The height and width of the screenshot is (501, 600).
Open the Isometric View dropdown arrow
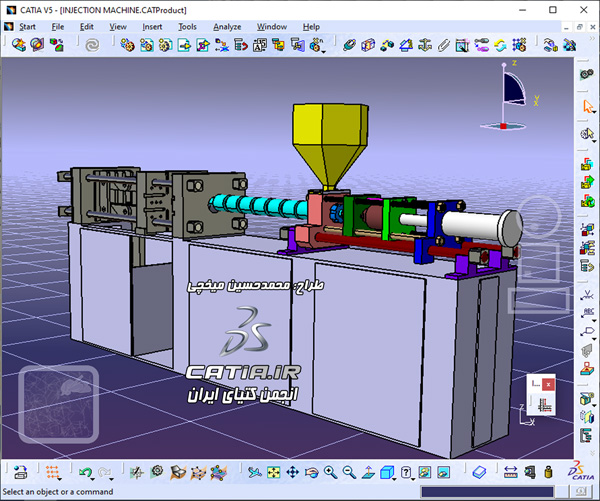394,479
